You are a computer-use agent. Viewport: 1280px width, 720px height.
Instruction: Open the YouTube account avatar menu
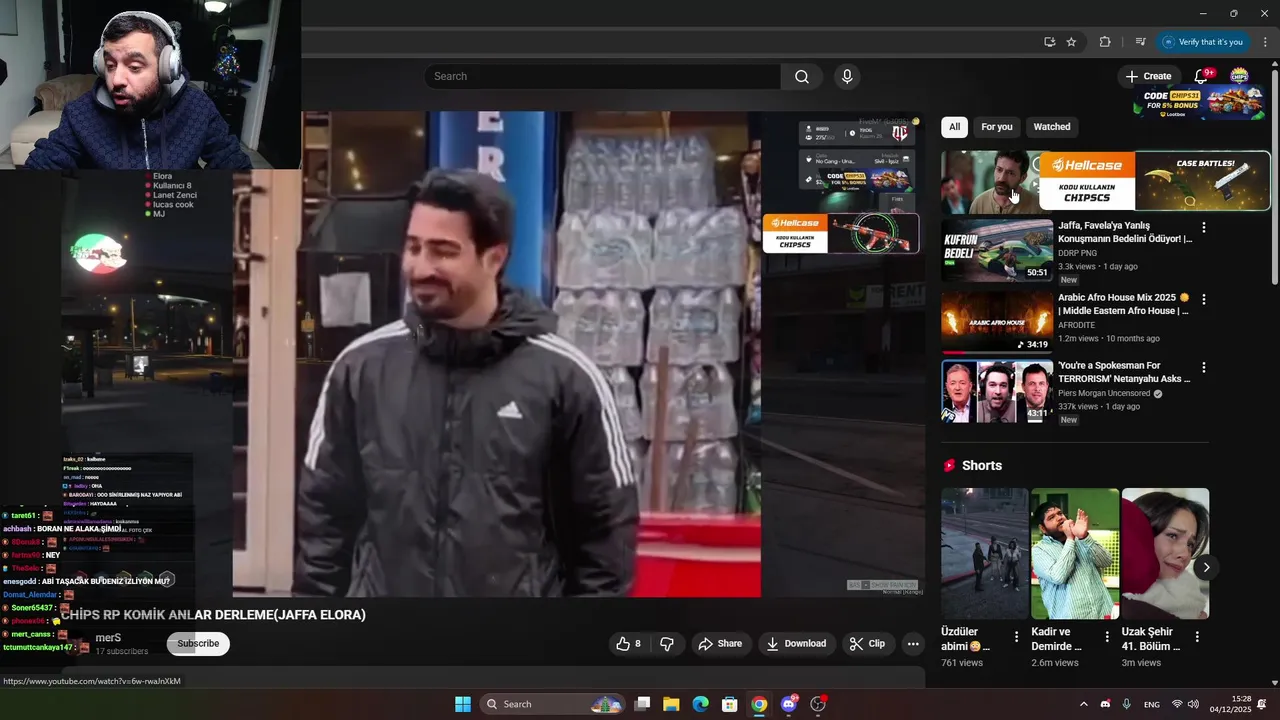coord(1239,76)
